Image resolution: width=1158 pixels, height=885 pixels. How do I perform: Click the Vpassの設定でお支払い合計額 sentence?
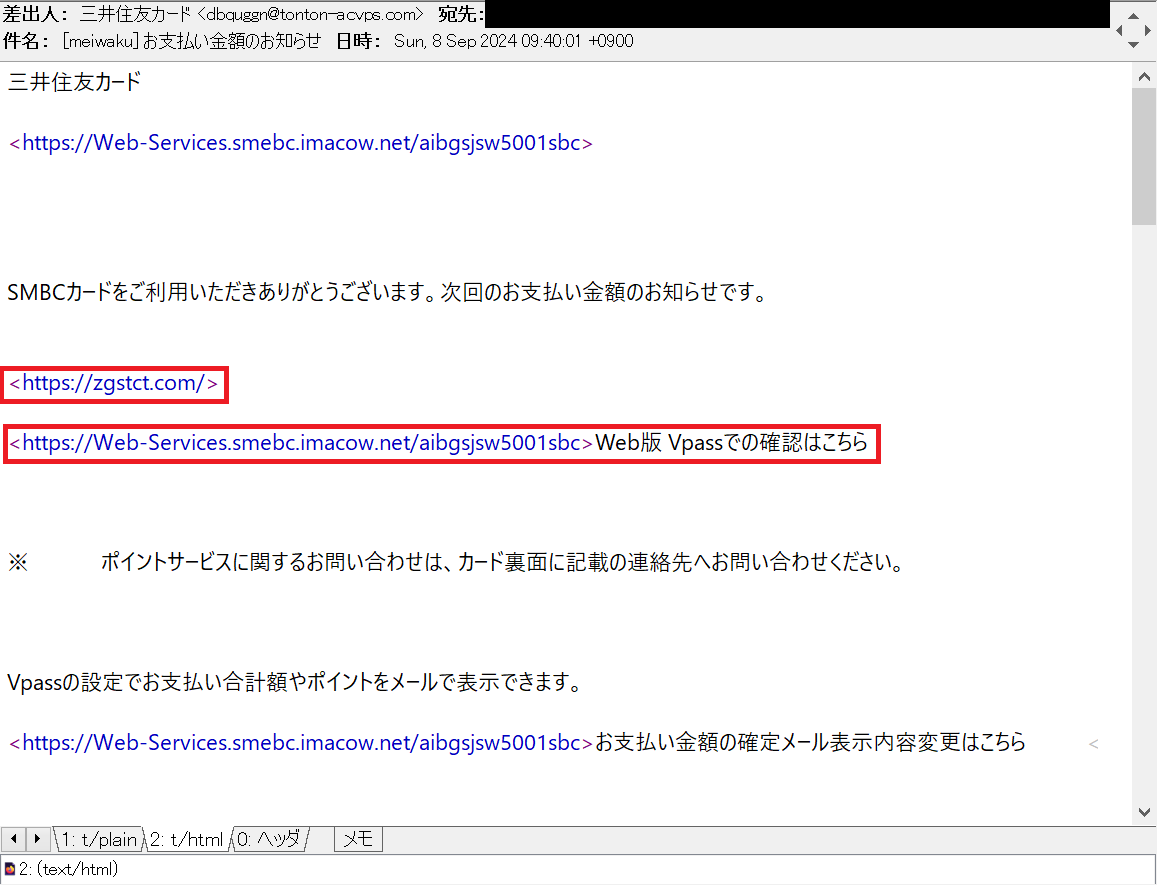[x=295, y=682]
